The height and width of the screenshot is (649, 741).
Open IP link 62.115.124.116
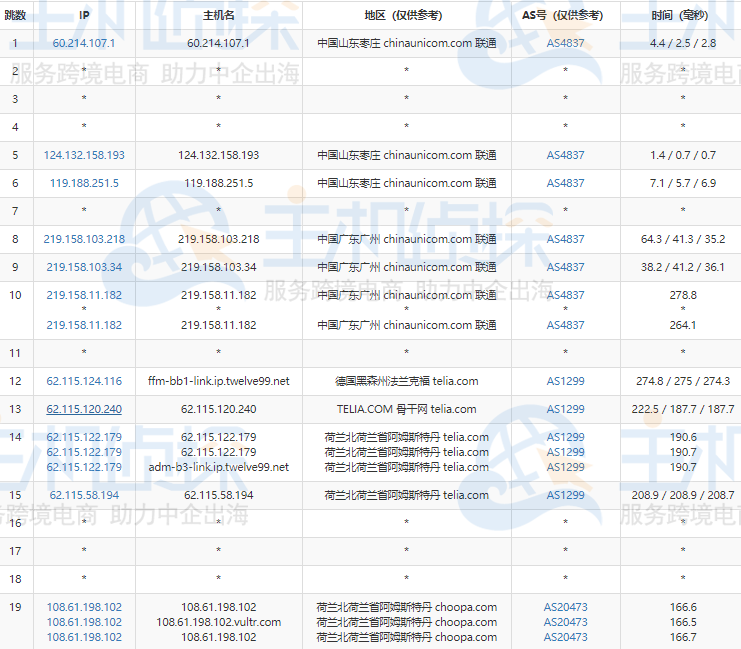(x=84, y=381)
